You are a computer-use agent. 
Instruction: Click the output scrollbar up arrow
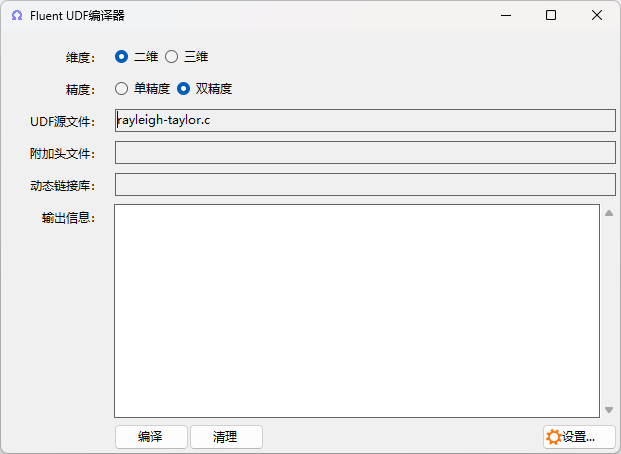click(609, 213)
